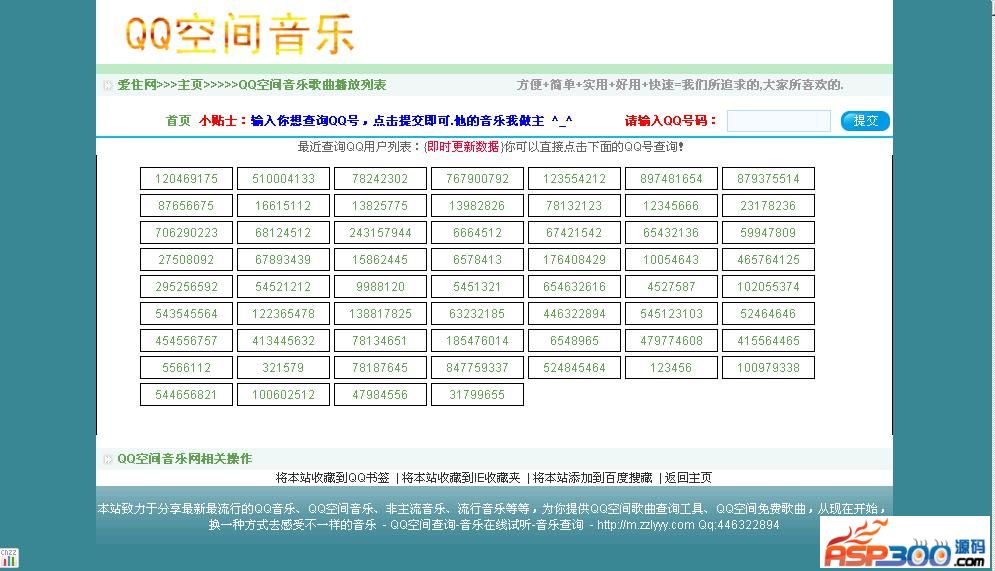Pick QQ number 6578413
Screen dimensions: 995x571
[x=478, y=260]
